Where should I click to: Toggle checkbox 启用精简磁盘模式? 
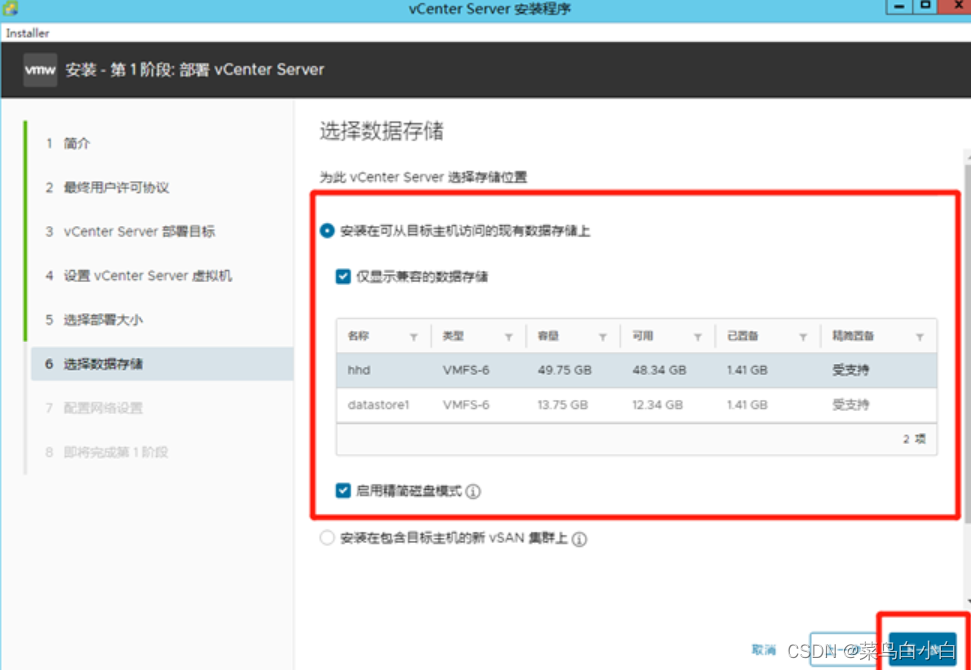coord(343,490)
